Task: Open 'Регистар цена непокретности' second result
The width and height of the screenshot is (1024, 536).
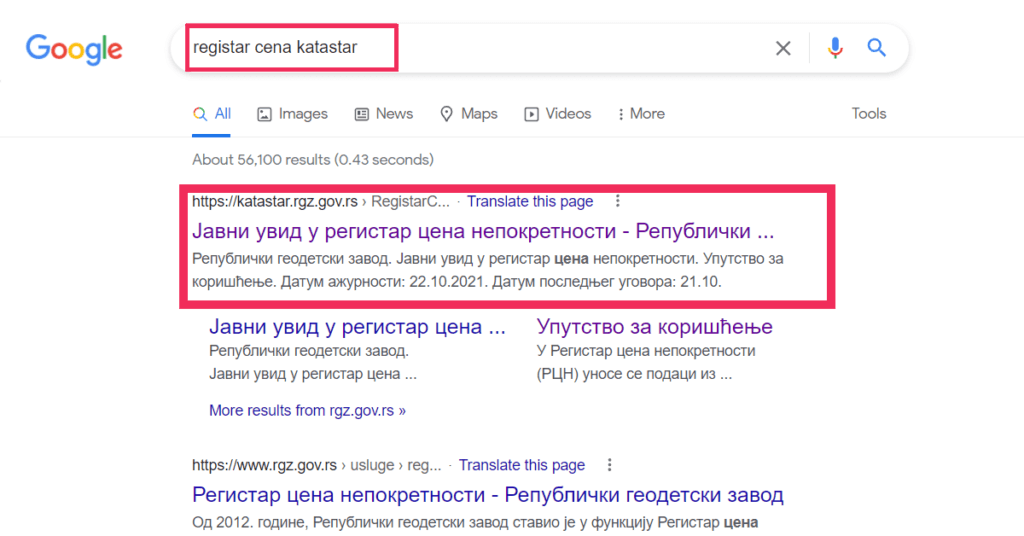Action: pyautogui.click(x=488, y=495)
